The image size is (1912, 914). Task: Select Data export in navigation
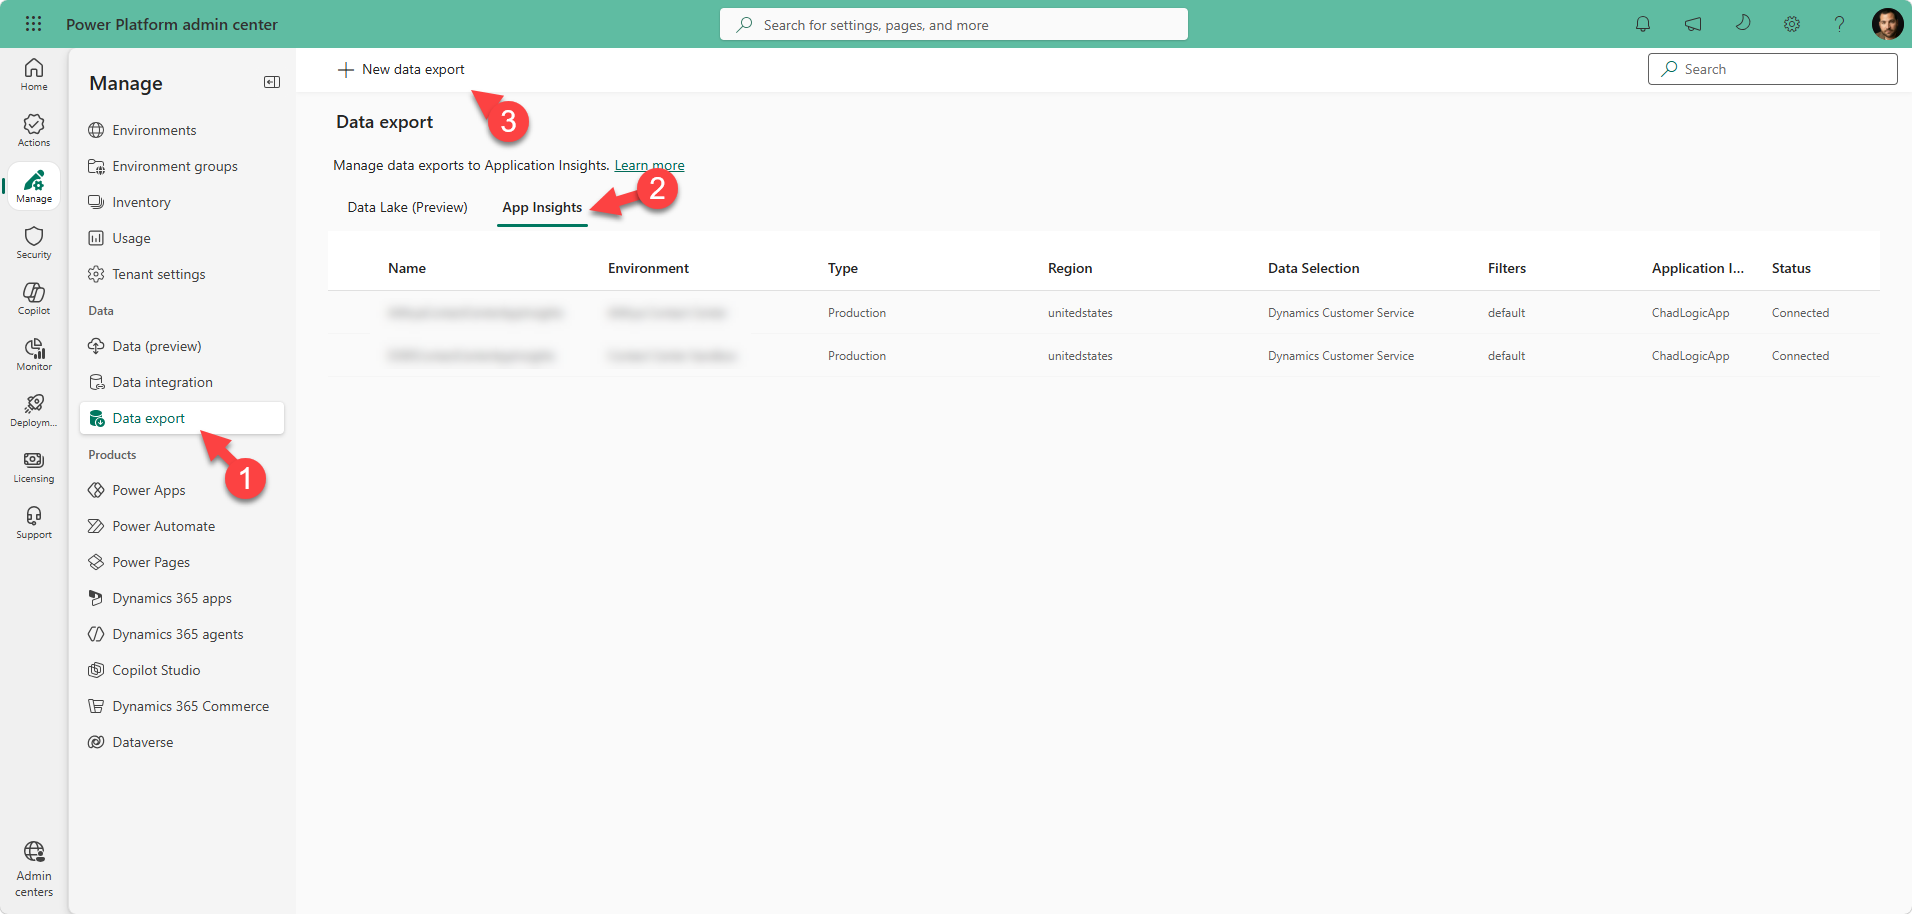(x=182, y=418)
